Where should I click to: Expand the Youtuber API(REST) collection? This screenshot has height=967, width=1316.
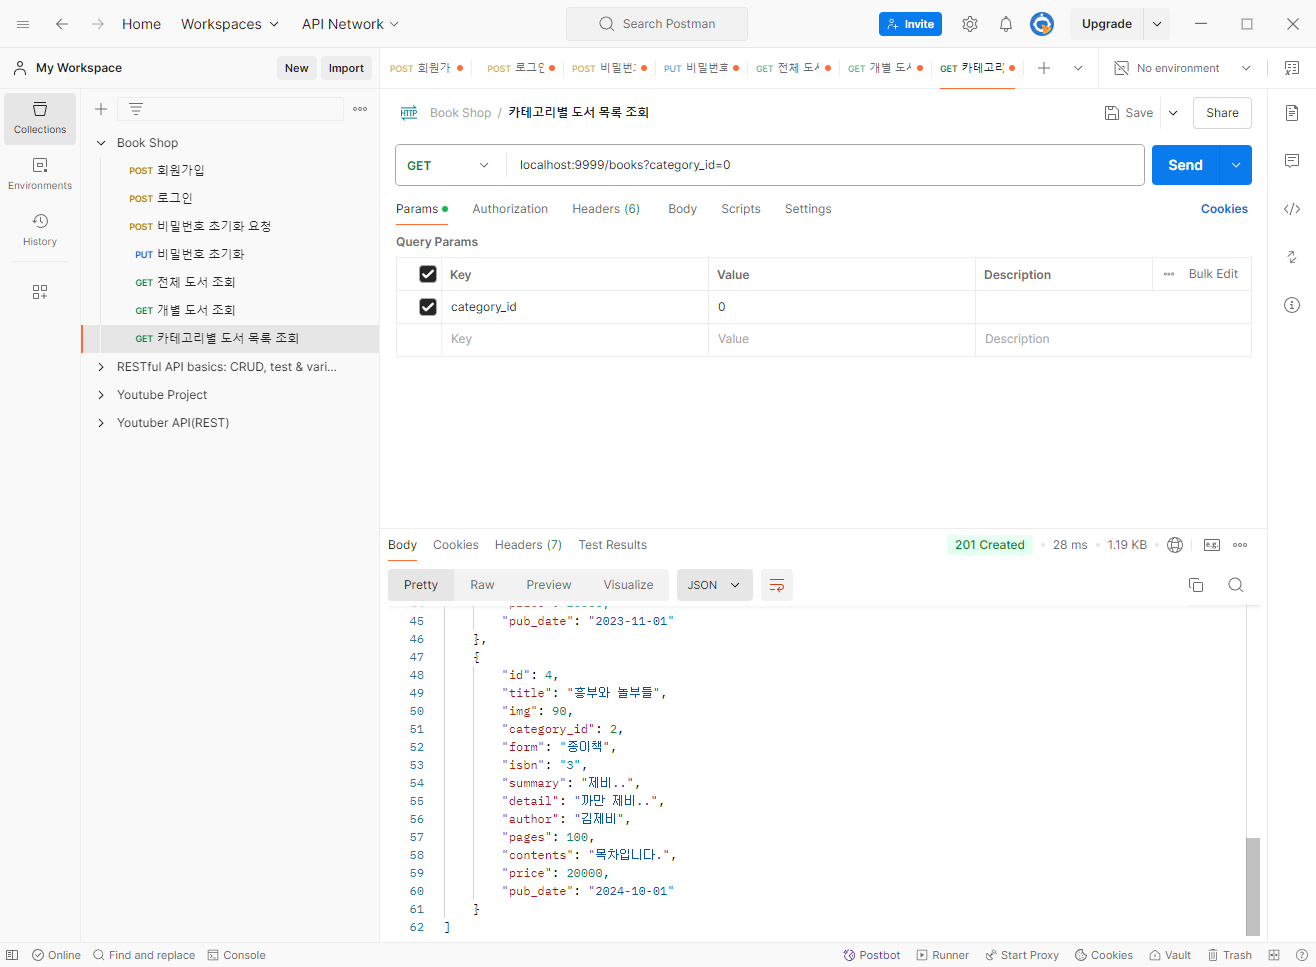[101, 423]
